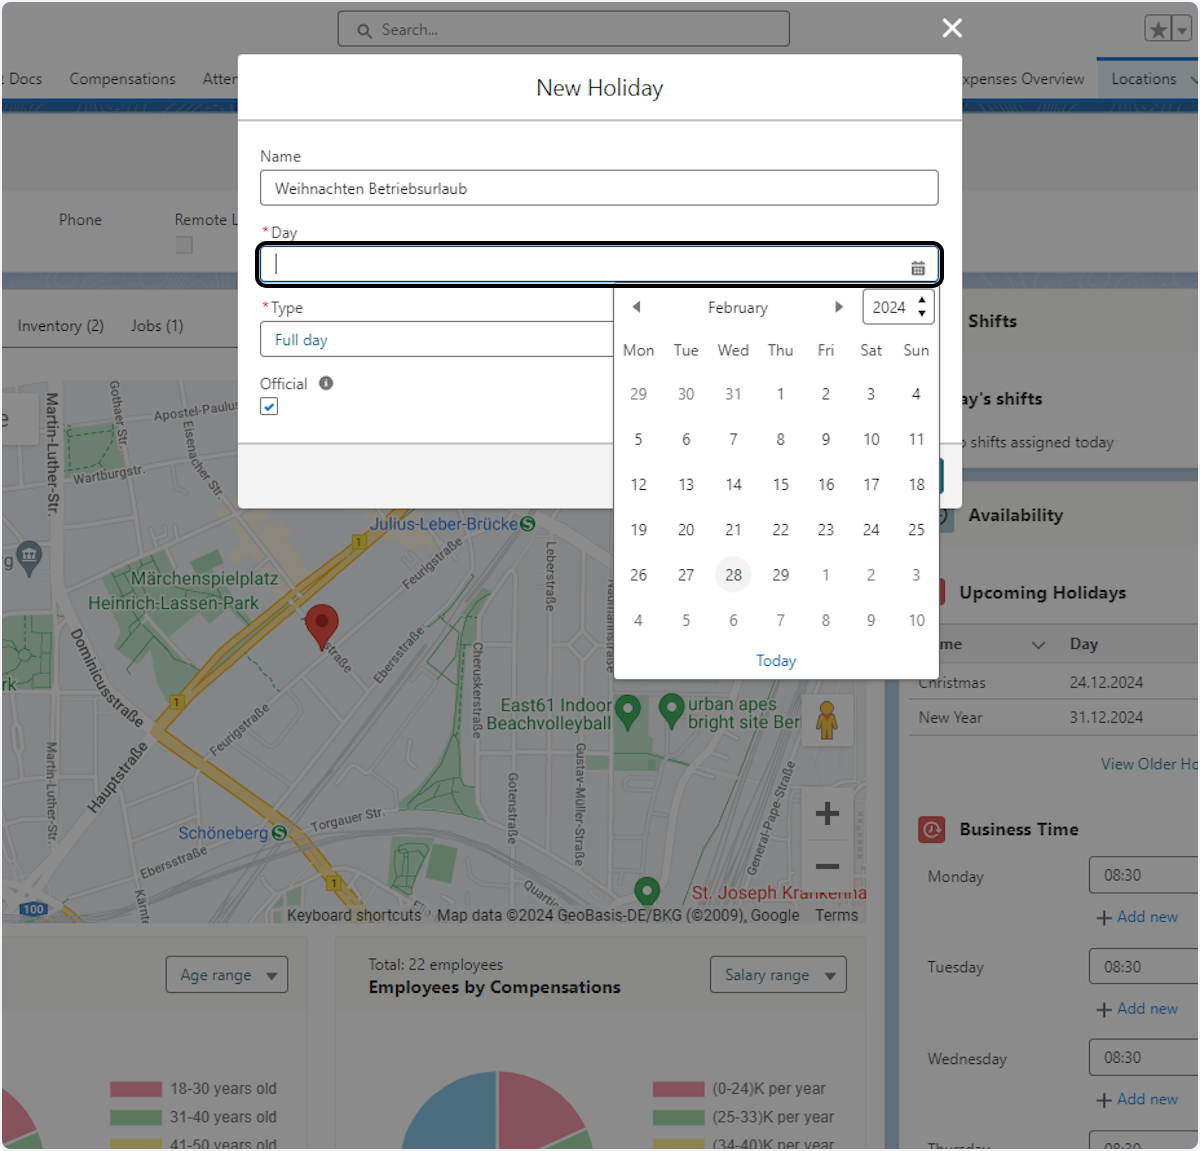Click the calendar icon in Day field
Screen dimensions: 1200x1151
917,267
